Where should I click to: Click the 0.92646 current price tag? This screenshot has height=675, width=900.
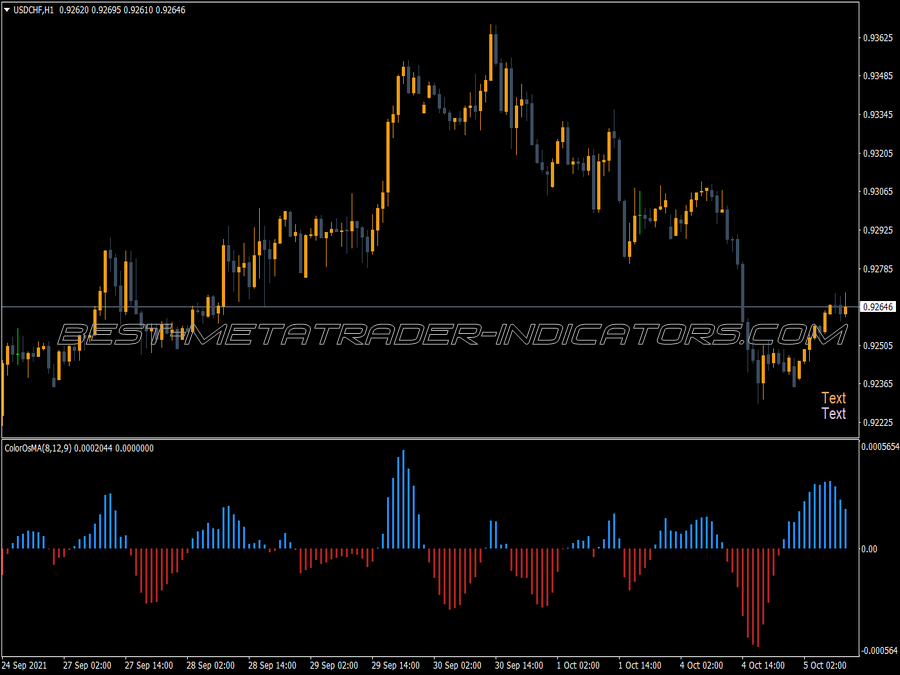pos(878,307)
